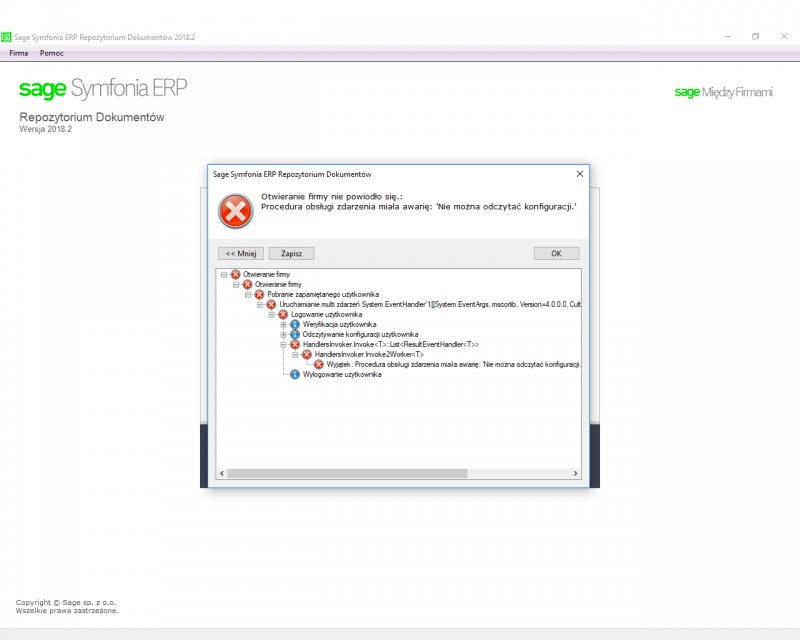The image size is (800, 640).
Task: Open the Firma menu
Action: pyautogui.click(x=19, y=53)
